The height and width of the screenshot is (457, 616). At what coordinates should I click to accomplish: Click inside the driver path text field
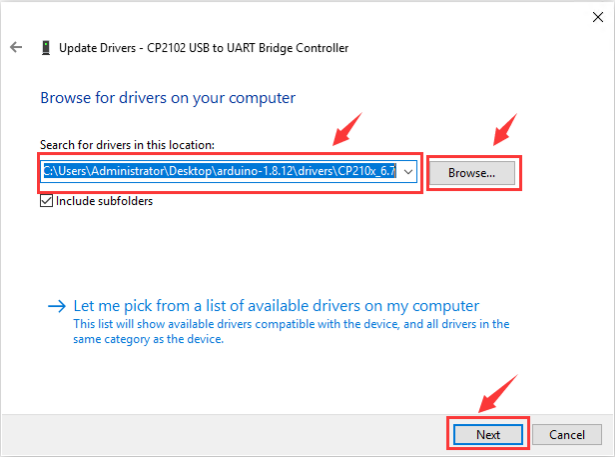click(x=220, y=172)
